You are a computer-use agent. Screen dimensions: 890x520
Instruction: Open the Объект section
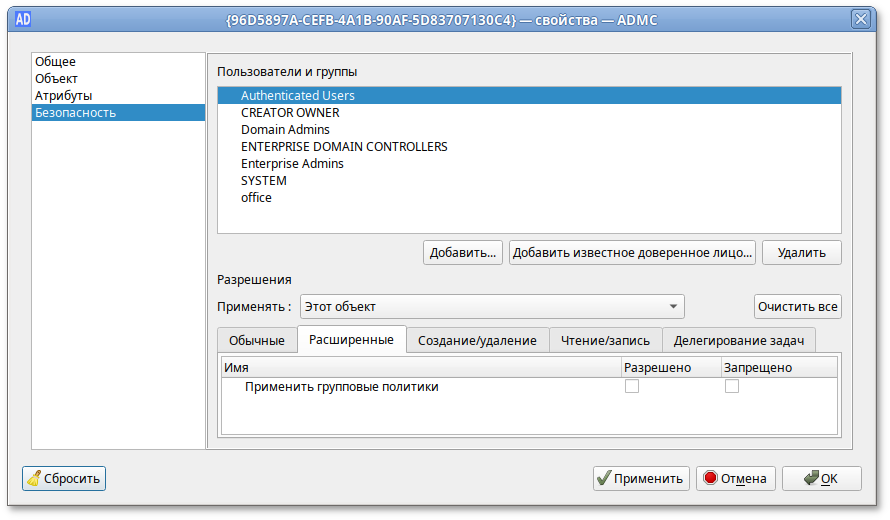pyautogui.click(x=118, y=78)
